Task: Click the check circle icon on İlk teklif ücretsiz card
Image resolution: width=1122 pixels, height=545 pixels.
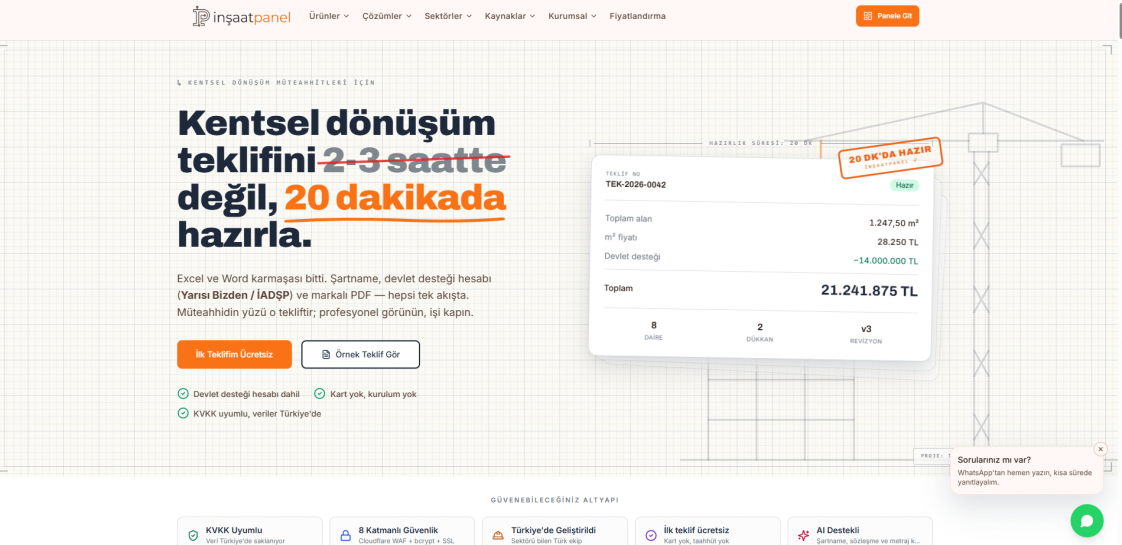Action: click(x=651, y=535)
